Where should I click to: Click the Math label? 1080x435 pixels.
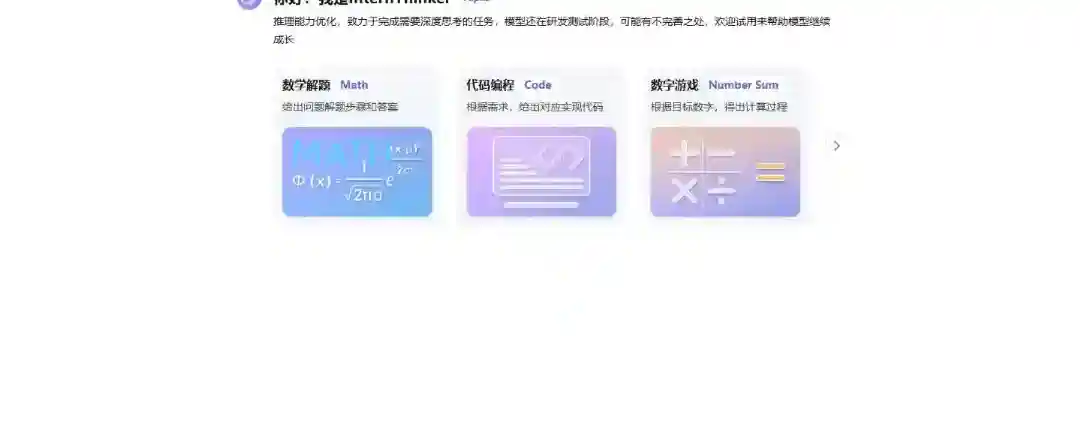(x=354, y=85)
